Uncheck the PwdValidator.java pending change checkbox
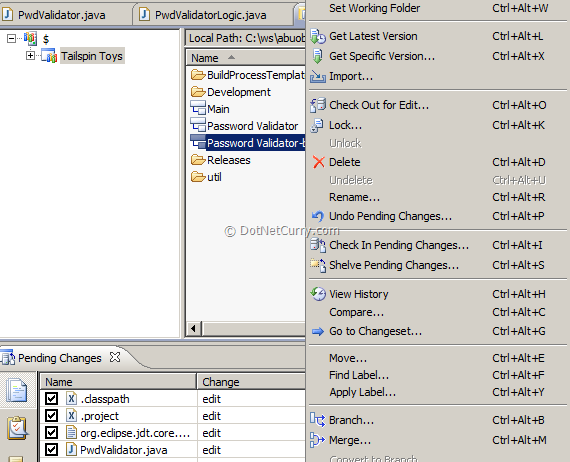The image size is (570, 462). coord(51,450)
